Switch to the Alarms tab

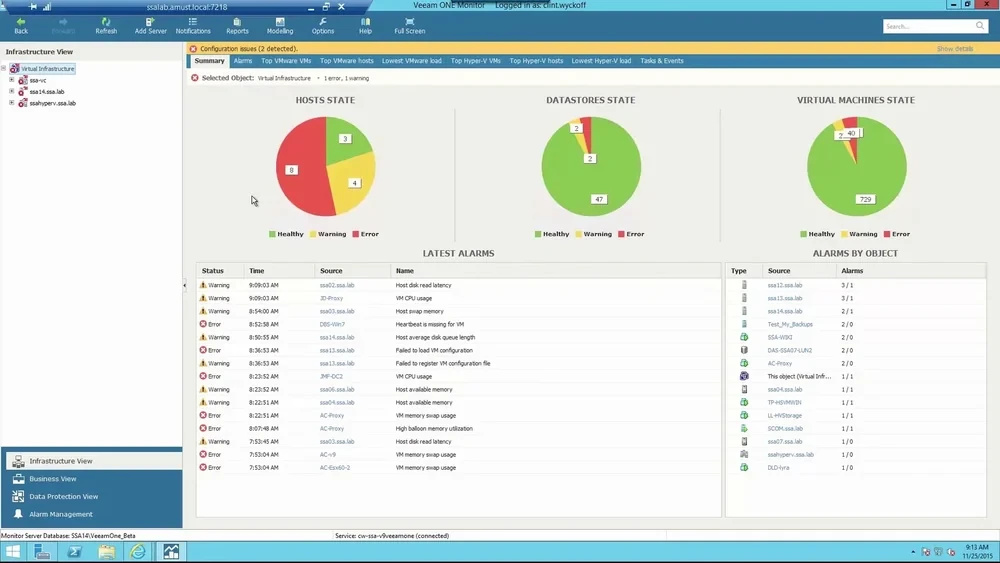242,61
